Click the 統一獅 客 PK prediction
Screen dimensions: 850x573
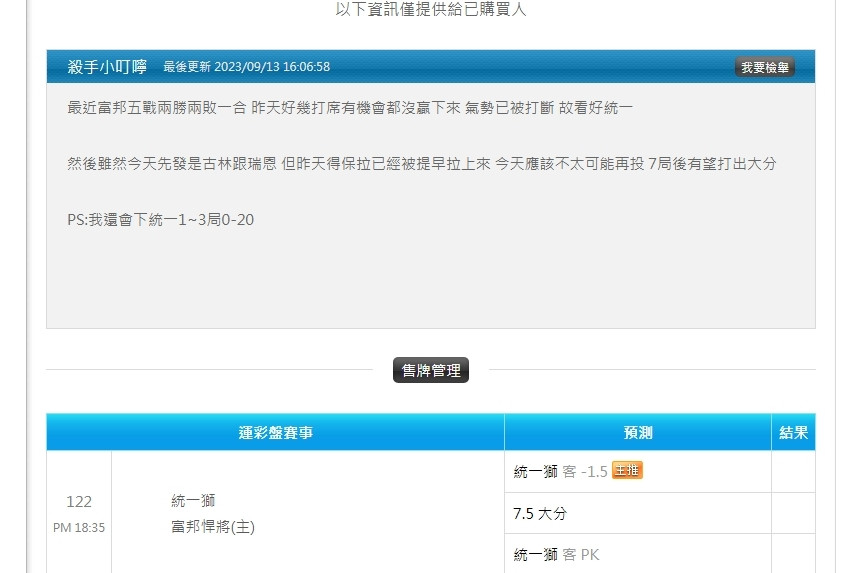click(556, 555)
